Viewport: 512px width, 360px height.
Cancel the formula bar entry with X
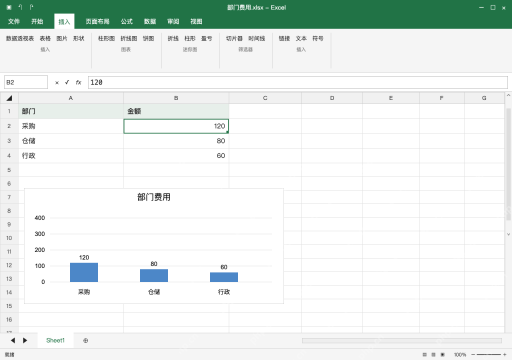[x=57, y=82]
